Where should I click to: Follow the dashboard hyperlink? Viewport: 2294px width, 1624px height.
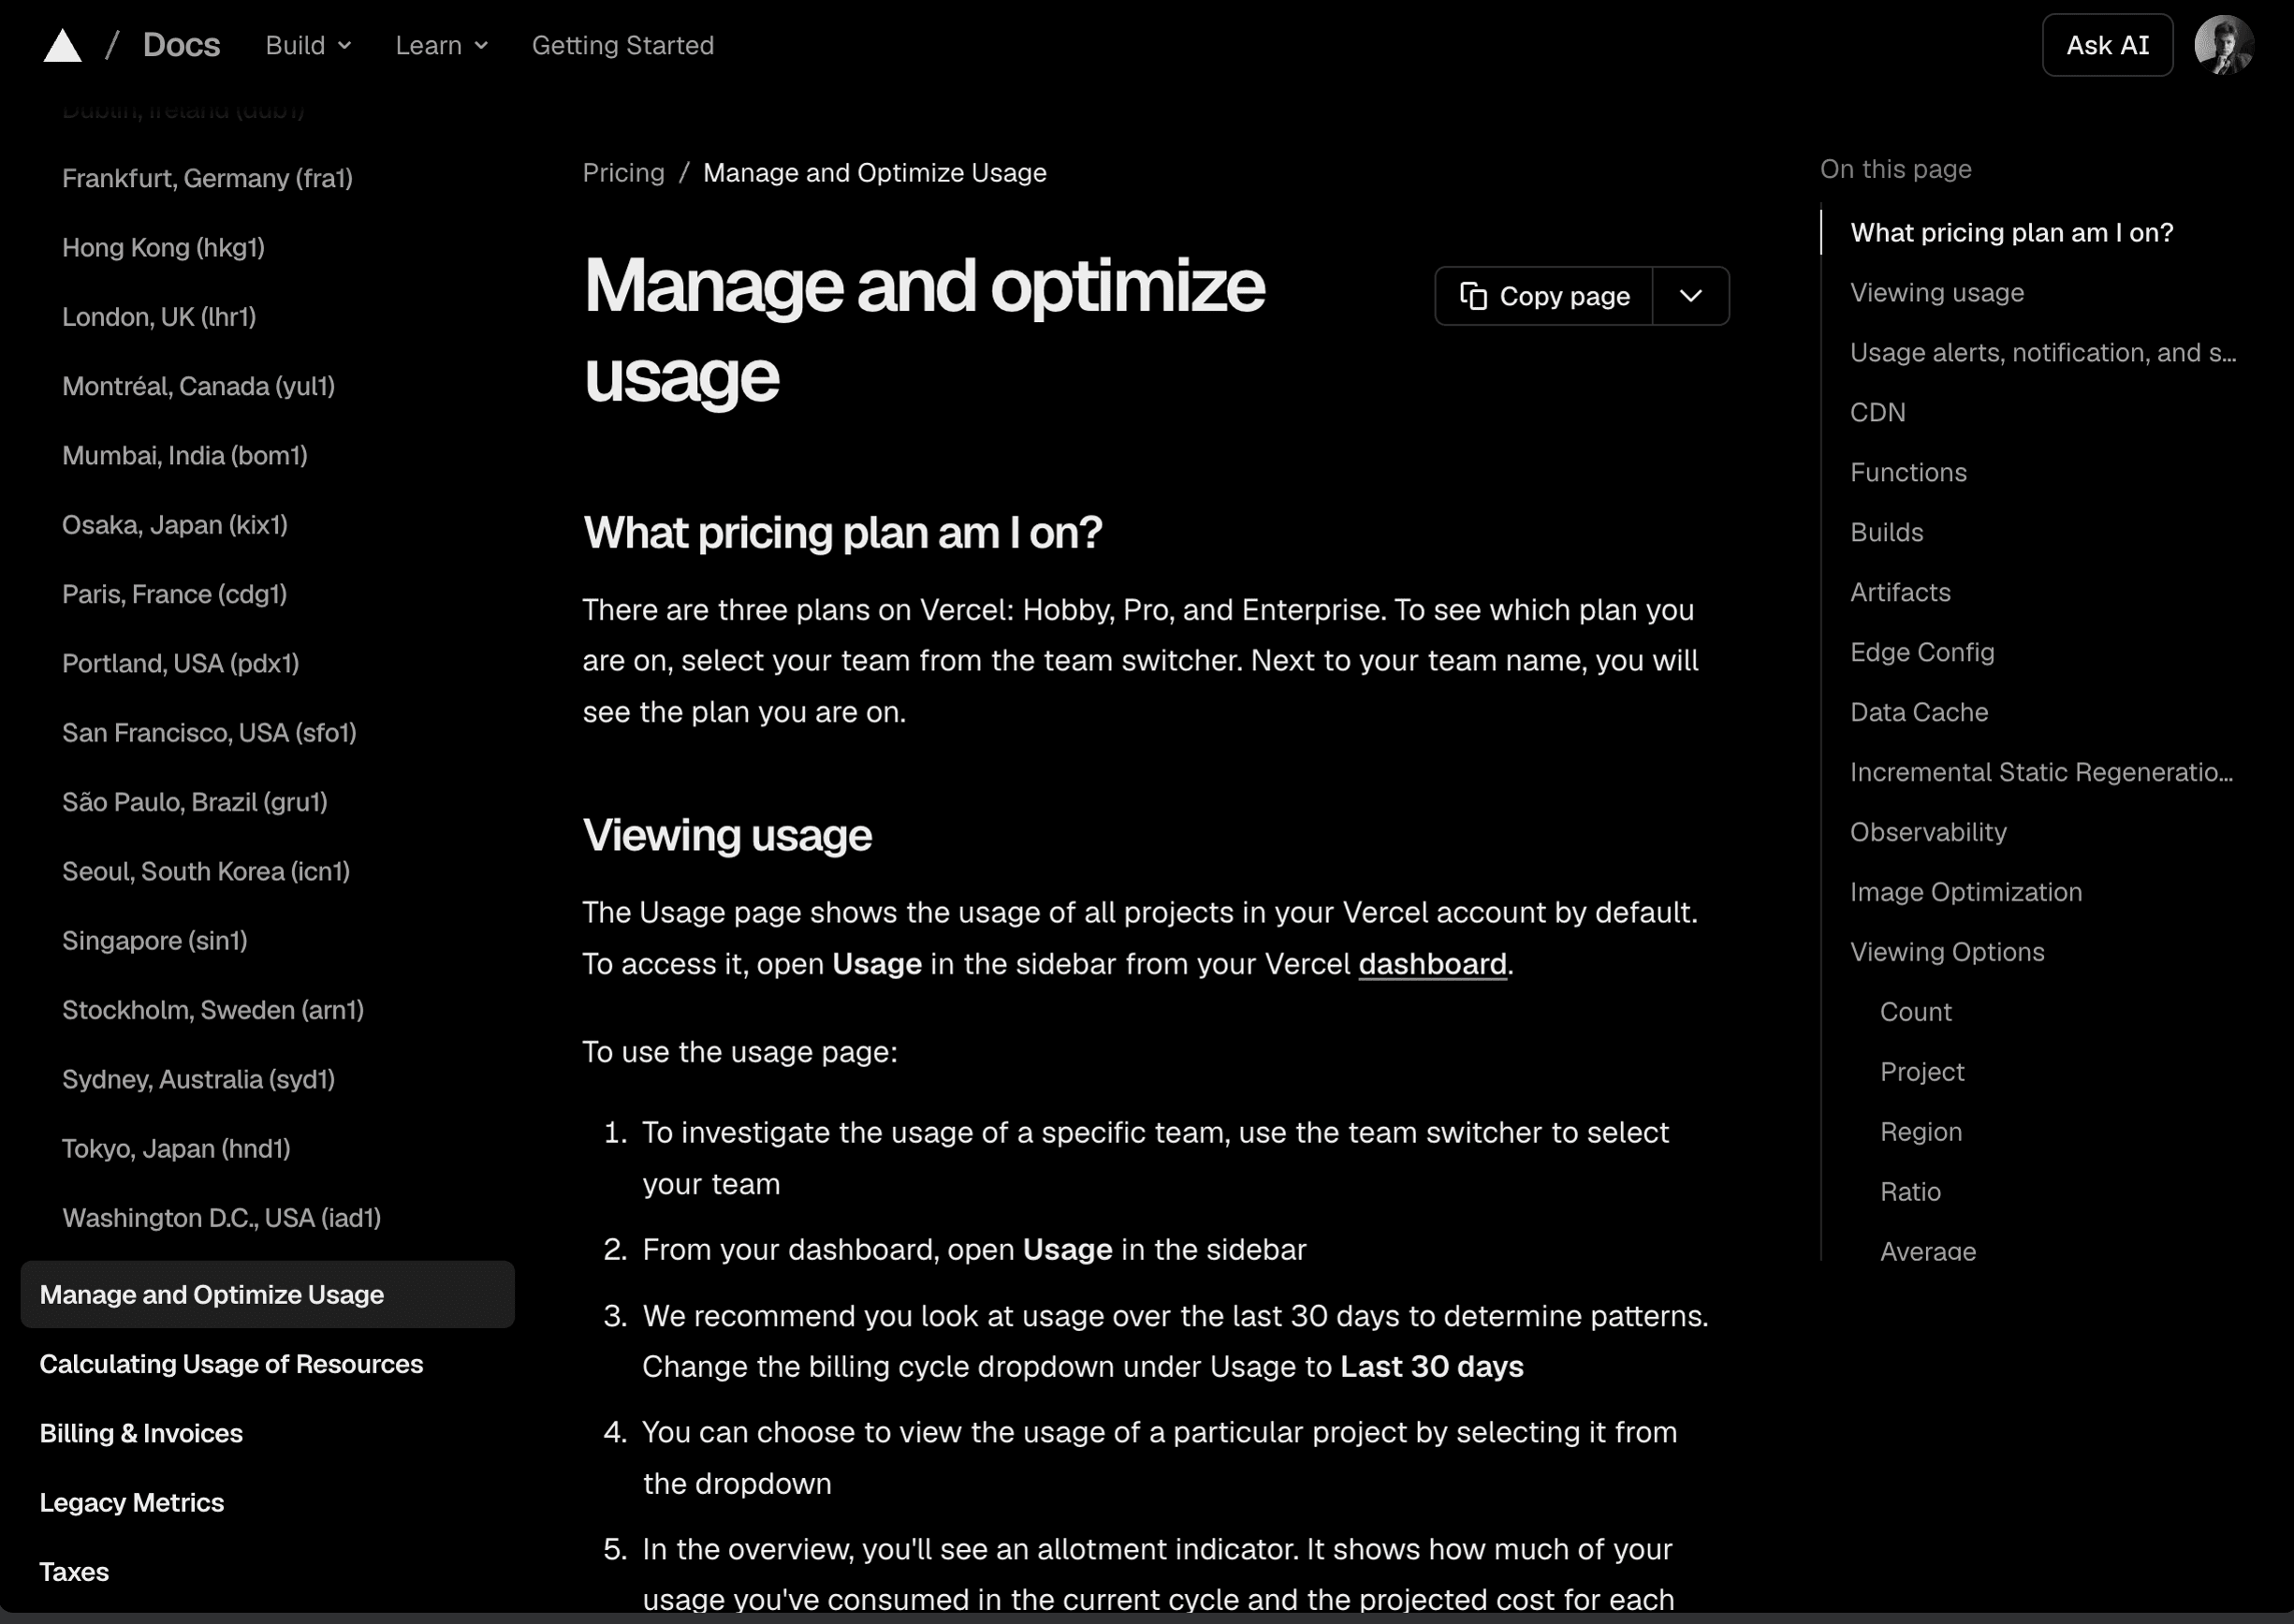[1432, 963]
